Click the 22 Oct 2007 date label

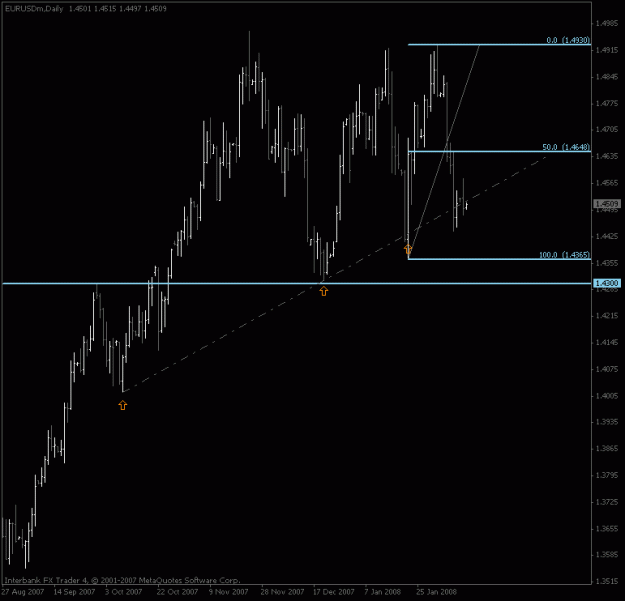click(x=177, y=592)
